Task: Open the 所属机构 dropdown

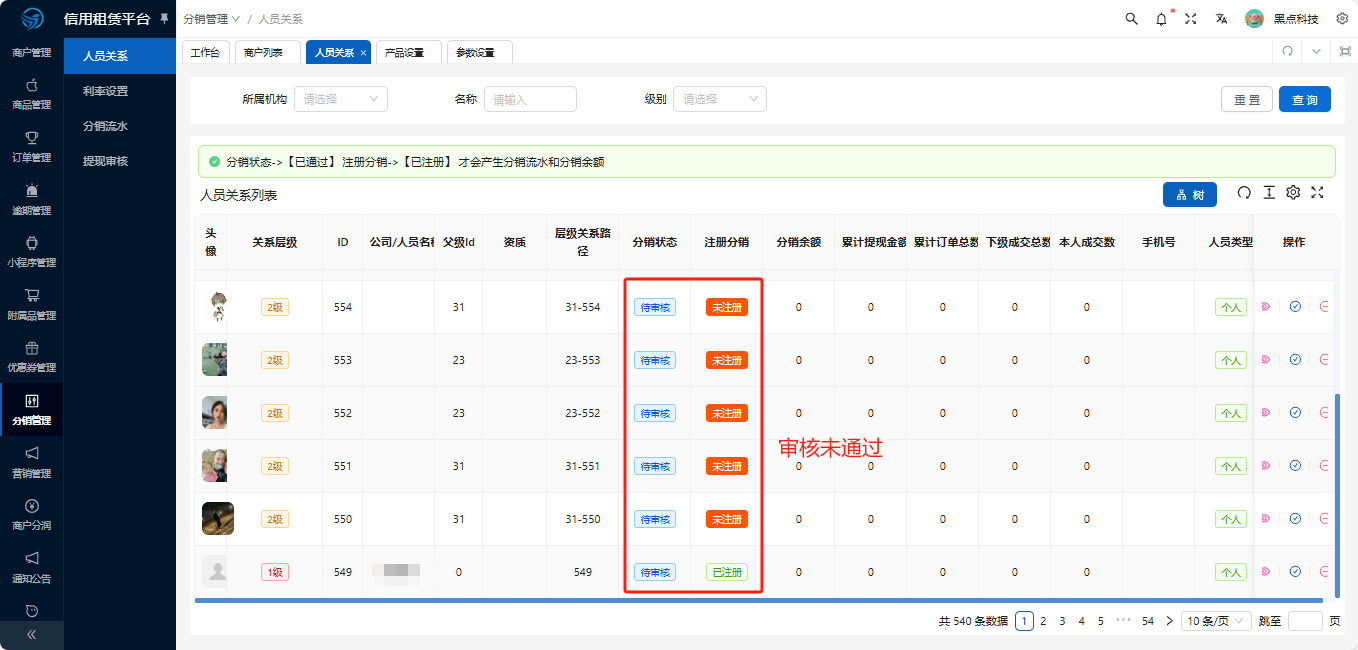Action: [x=341, y=99]
